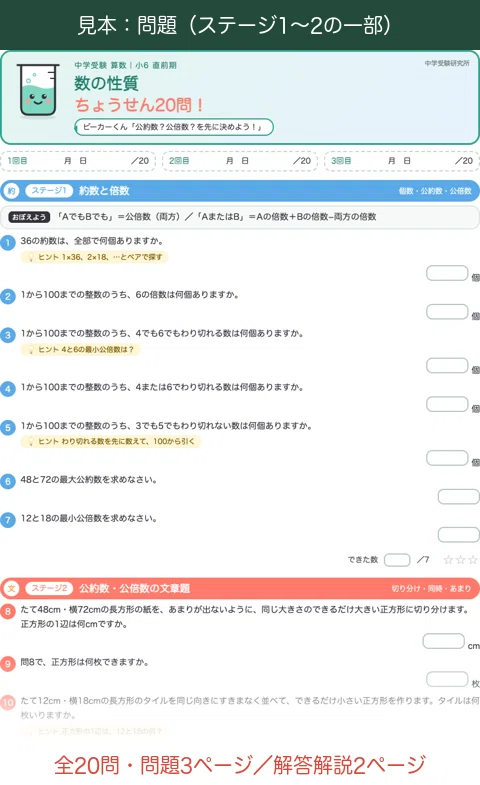Select question number 2 circle
Image resolution: width=480 pixels, height=785 pixels.
[x=8, y=296]
